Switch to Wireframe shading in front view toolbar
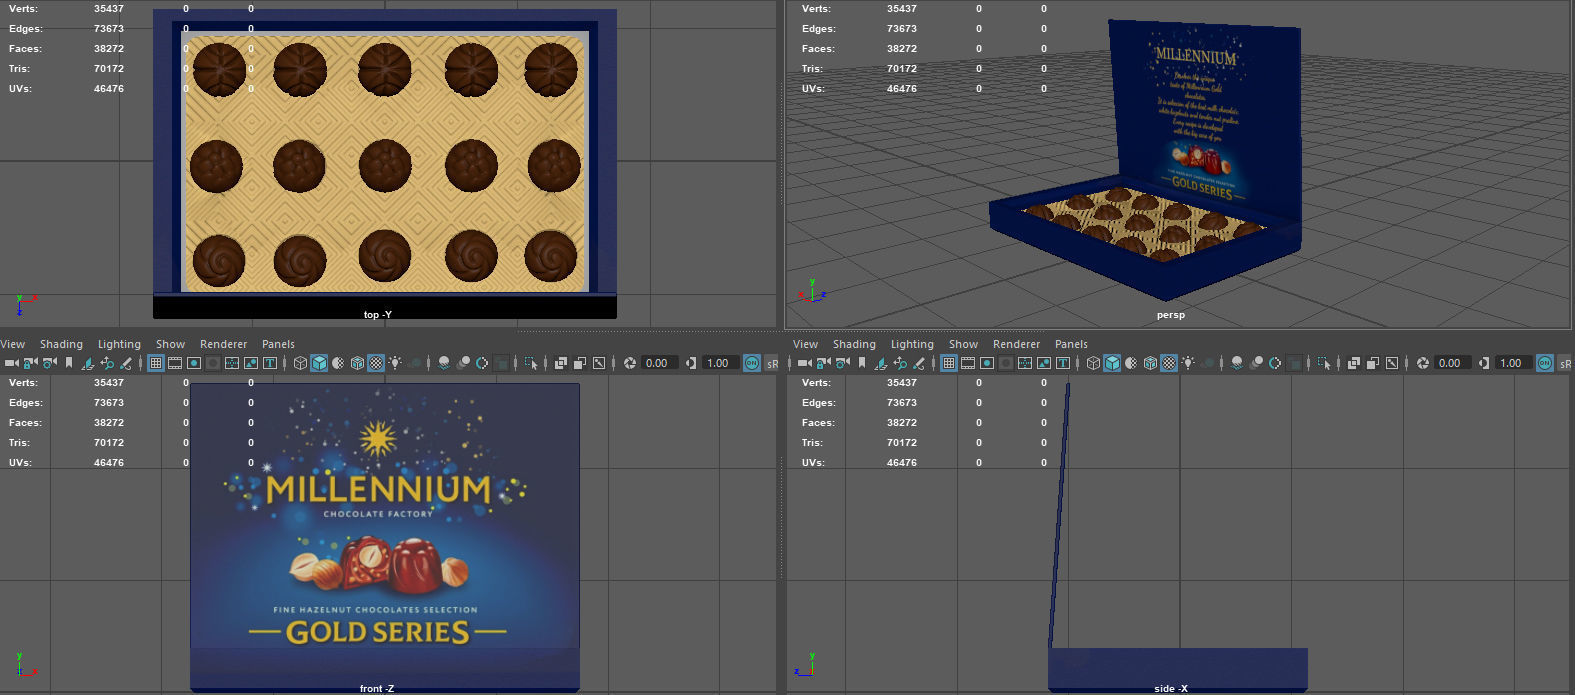This screenshot has width=1575, height=695. (x=299, y=363)
